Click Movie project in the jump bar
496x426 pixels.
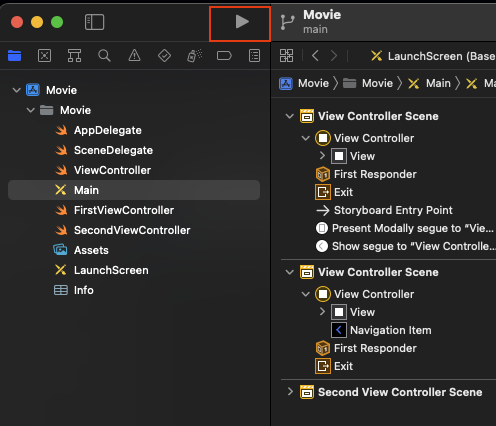(304, 83)
